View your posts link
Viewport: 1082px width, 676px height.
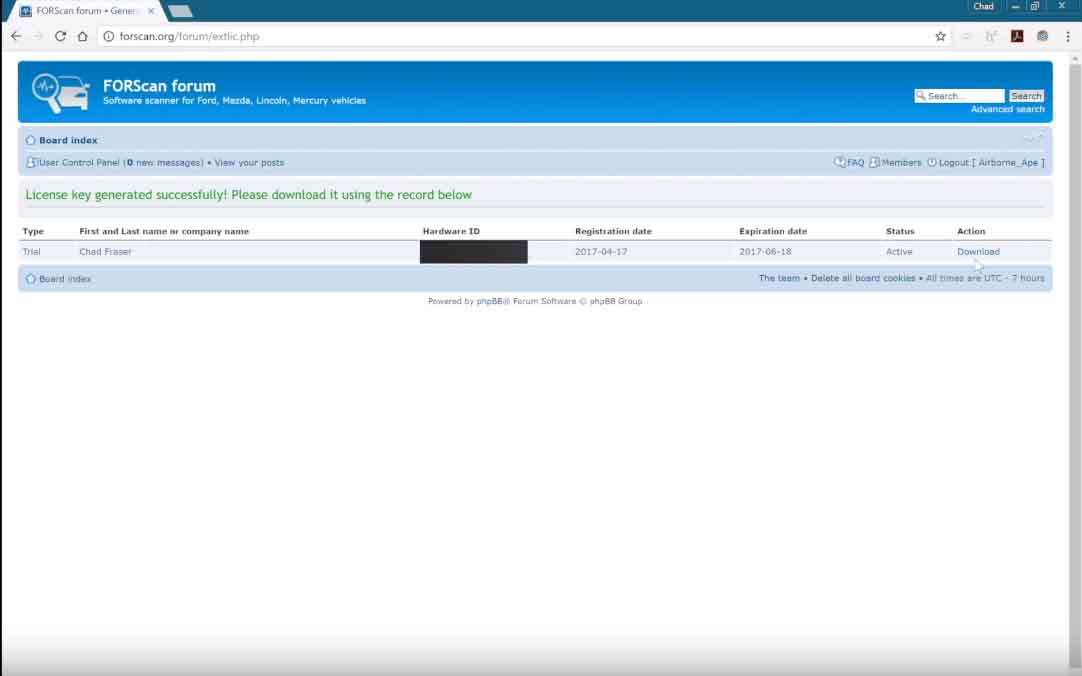coord(248,163)
